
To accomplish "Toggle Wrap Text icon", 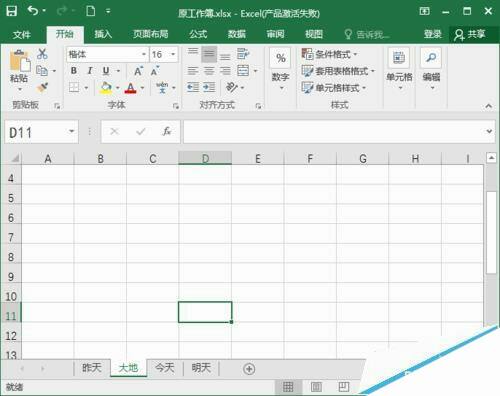I will click(243, 54).
